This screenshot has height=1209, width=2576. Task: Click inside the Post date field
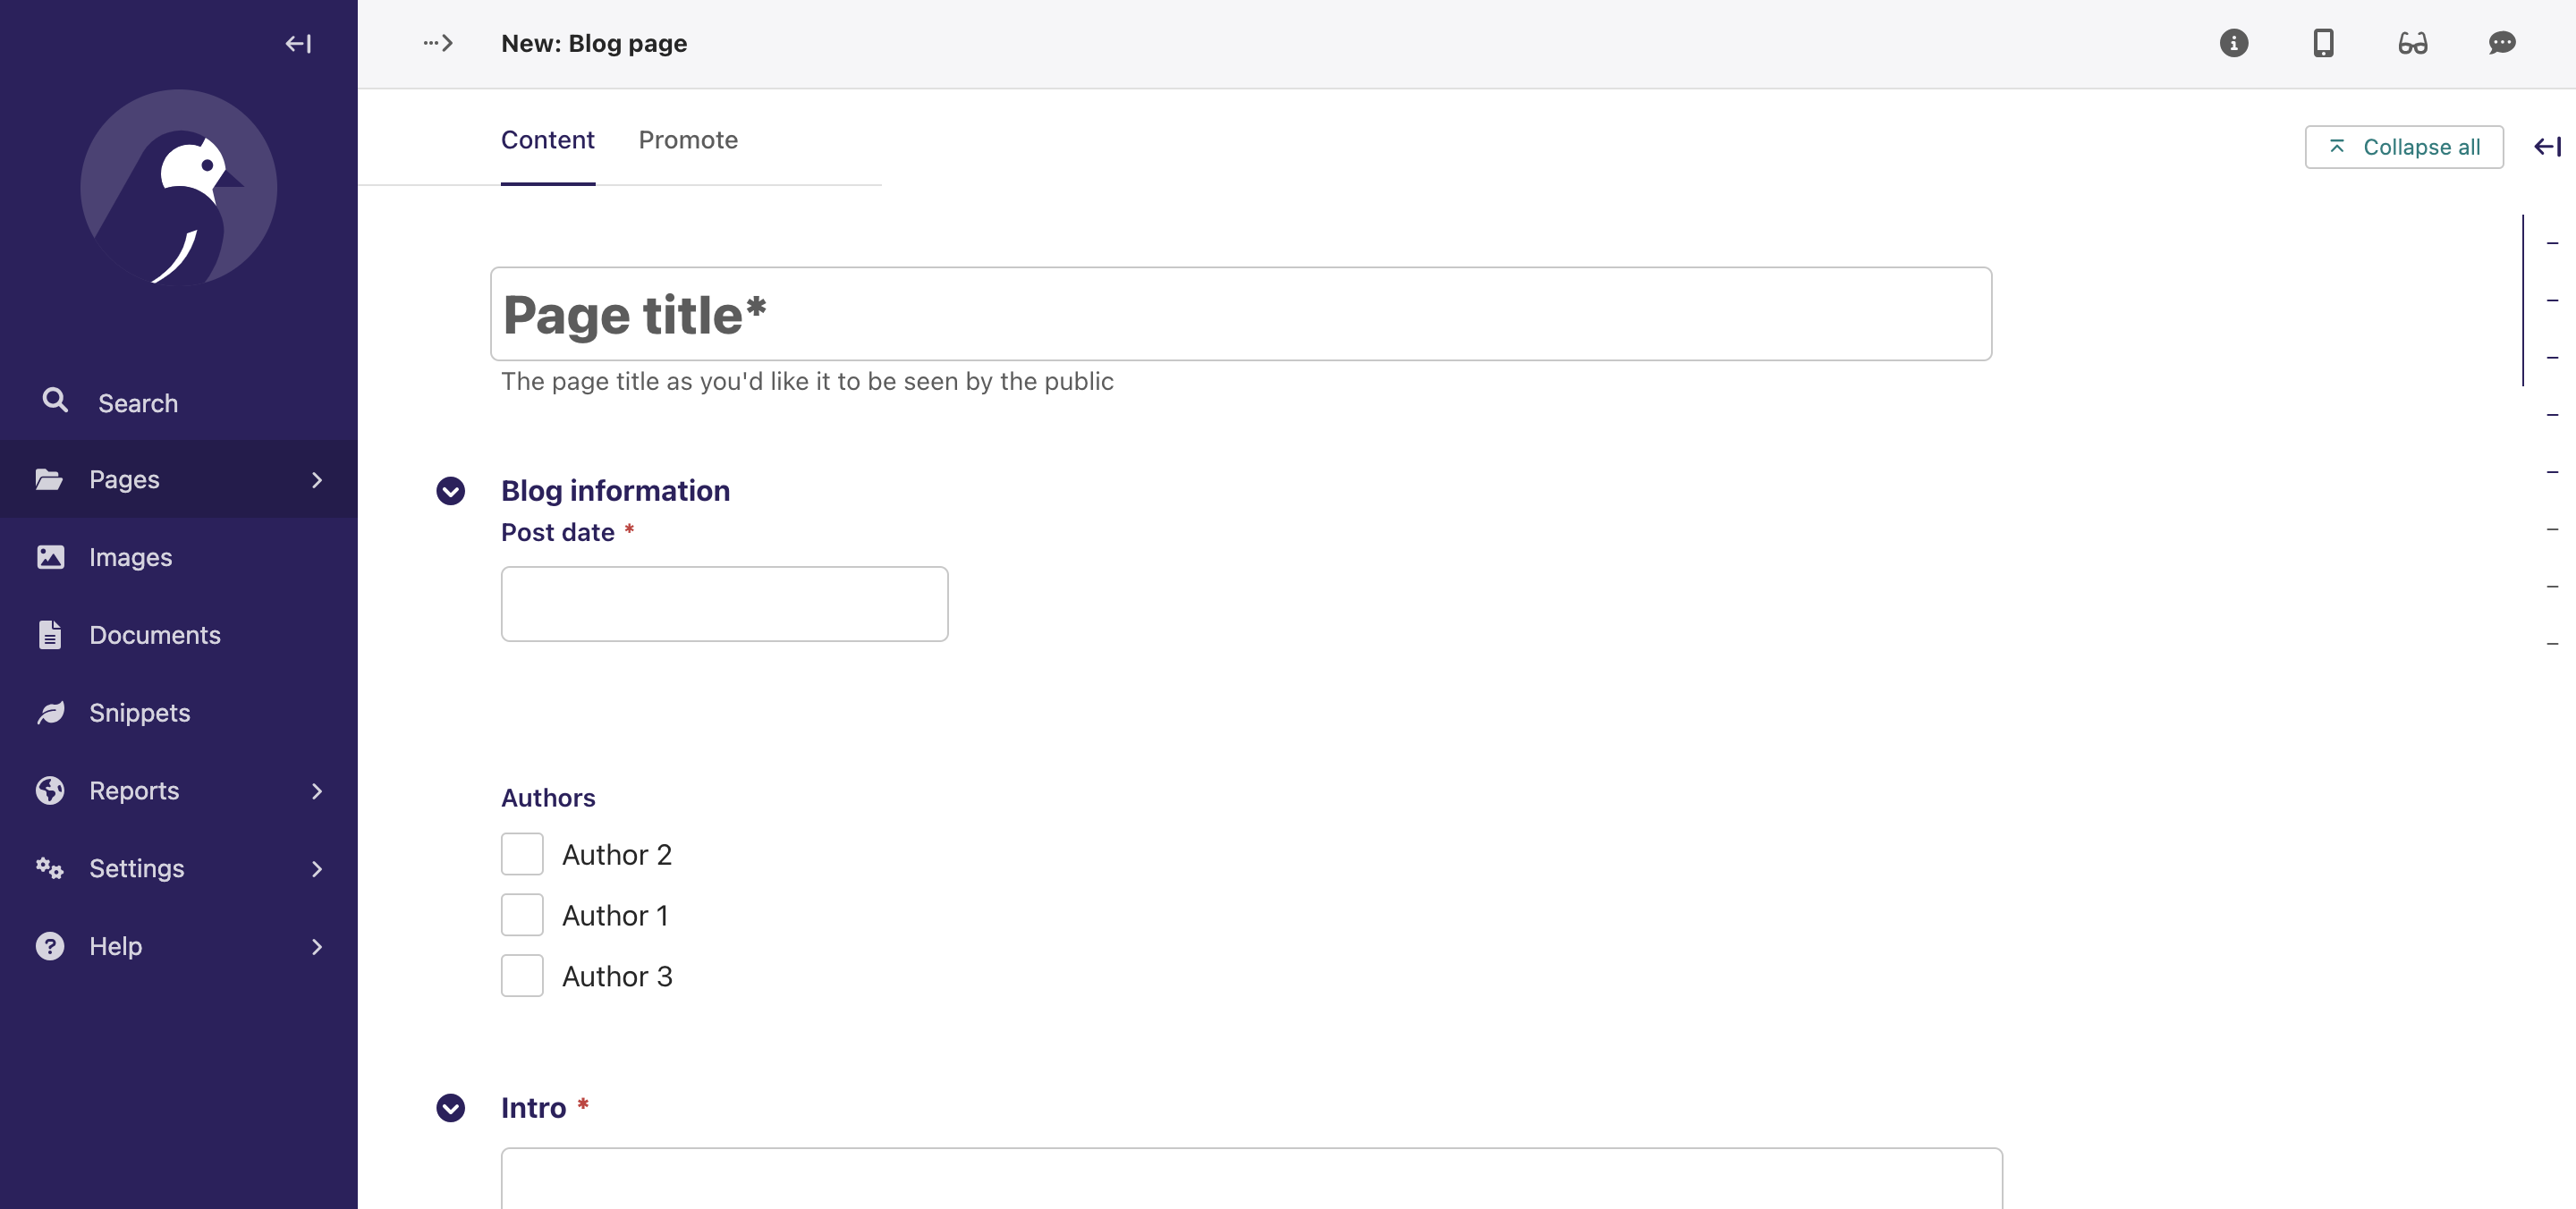pyautogui.click(x=723, y=603)
